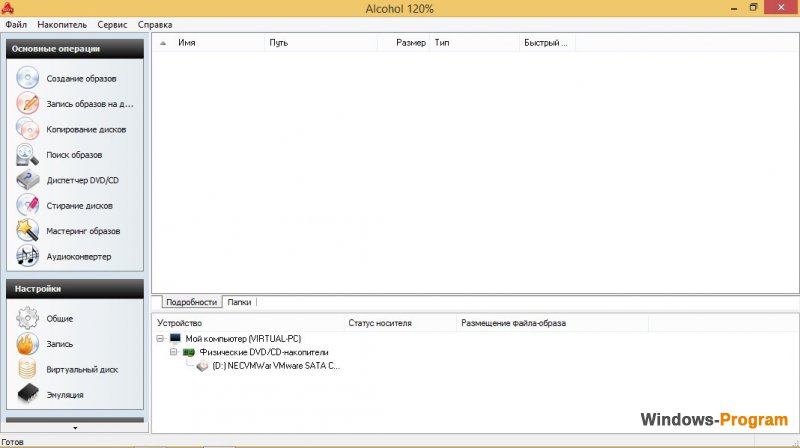Viewport: 800px width, 448px height.
Task: Select the (D:) NECVMWar VMware drive
Action: (276, 366)
